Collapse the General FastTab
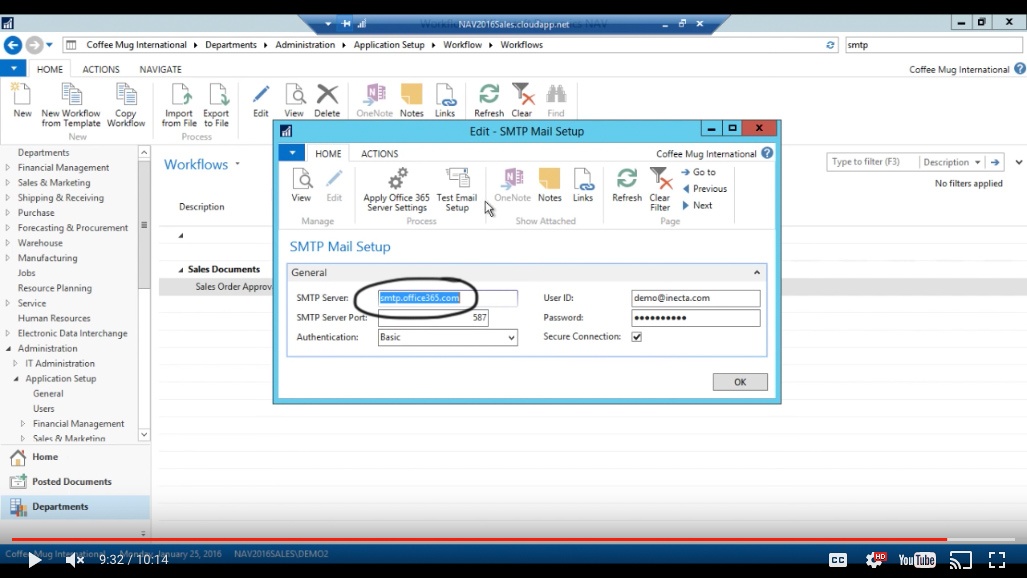The width and height of the screenshot is (1027, 578). coord(756,273)
